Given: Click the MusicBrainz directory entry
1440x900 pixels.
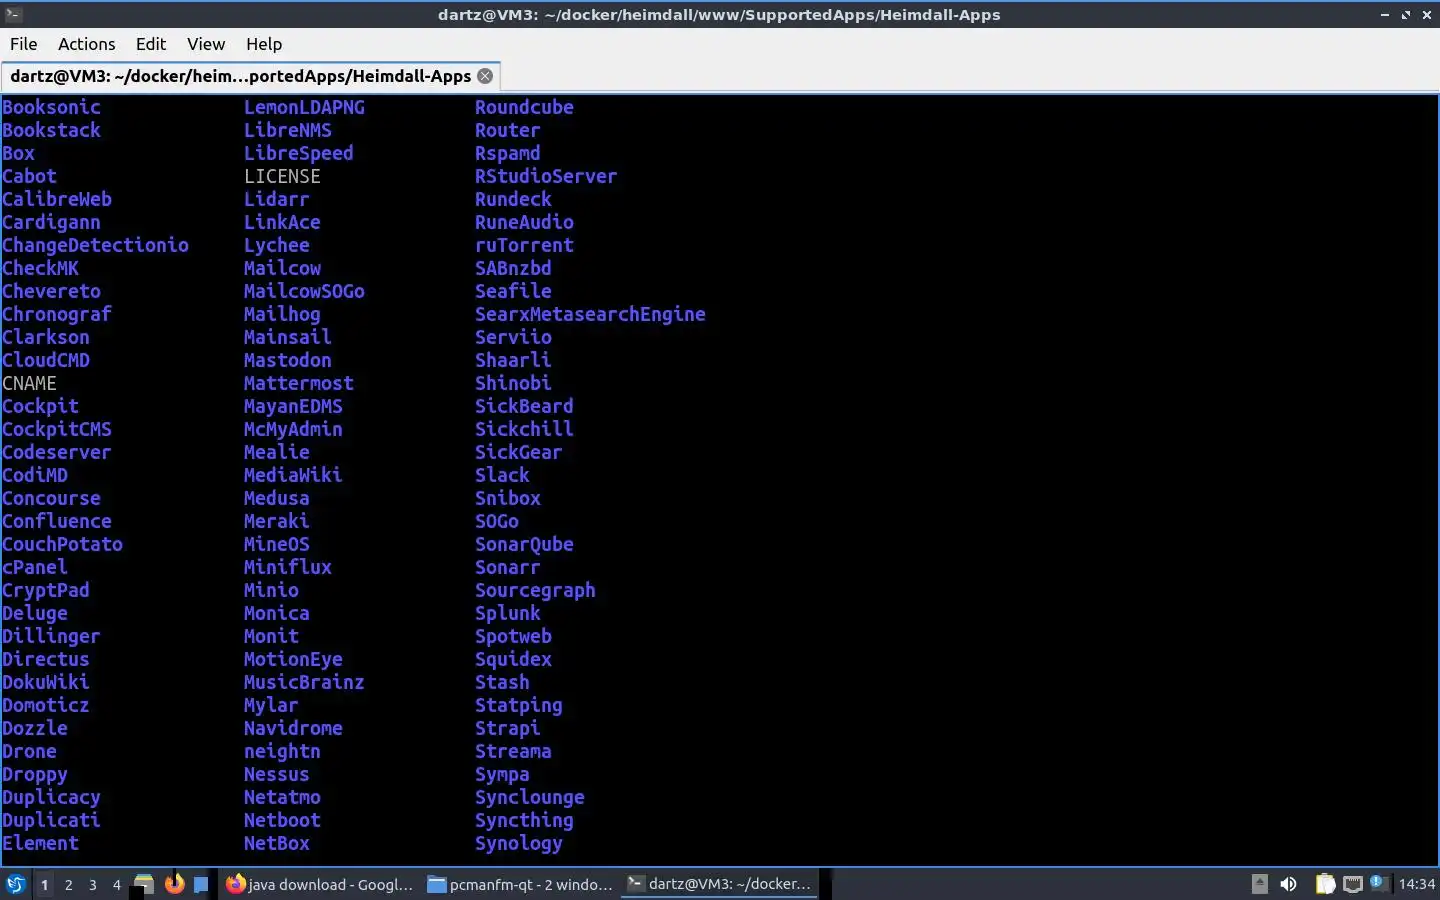Looking at the screenshot, I should coord(304,682).
